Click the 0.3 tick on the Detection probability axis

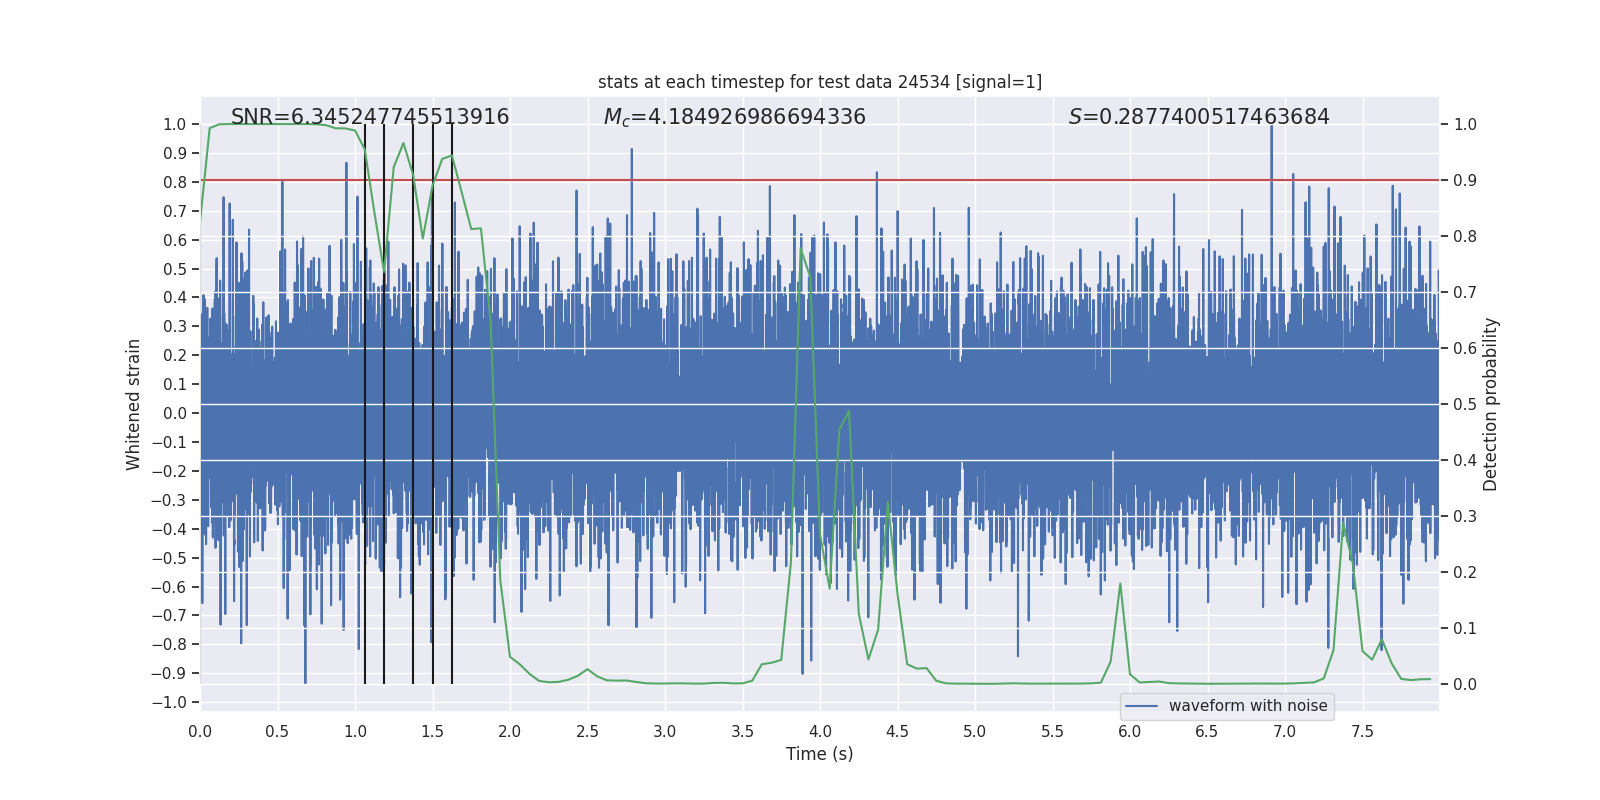[1465, 516]
